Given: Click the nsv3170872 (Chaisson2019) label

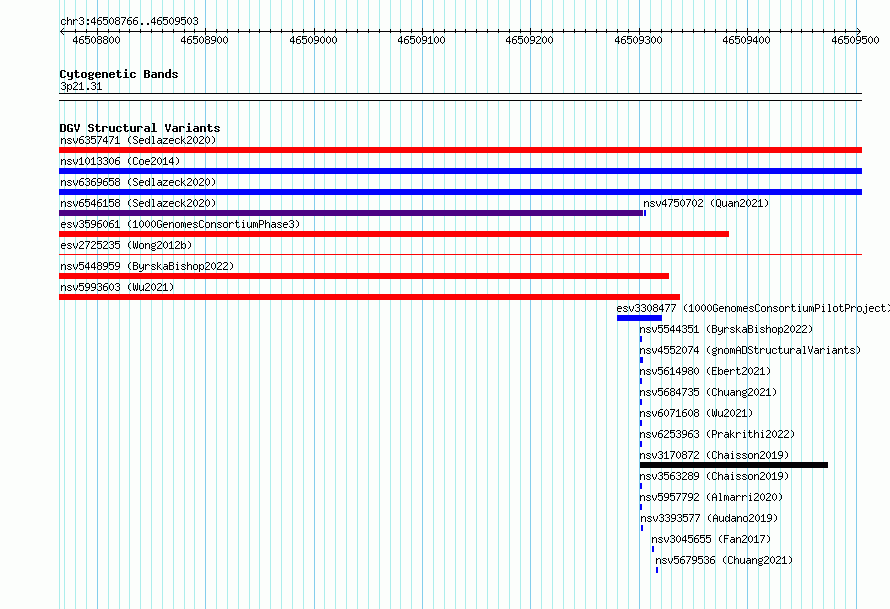Looking at the screenshot, I should pyautogui.click(x=714, y=455).
